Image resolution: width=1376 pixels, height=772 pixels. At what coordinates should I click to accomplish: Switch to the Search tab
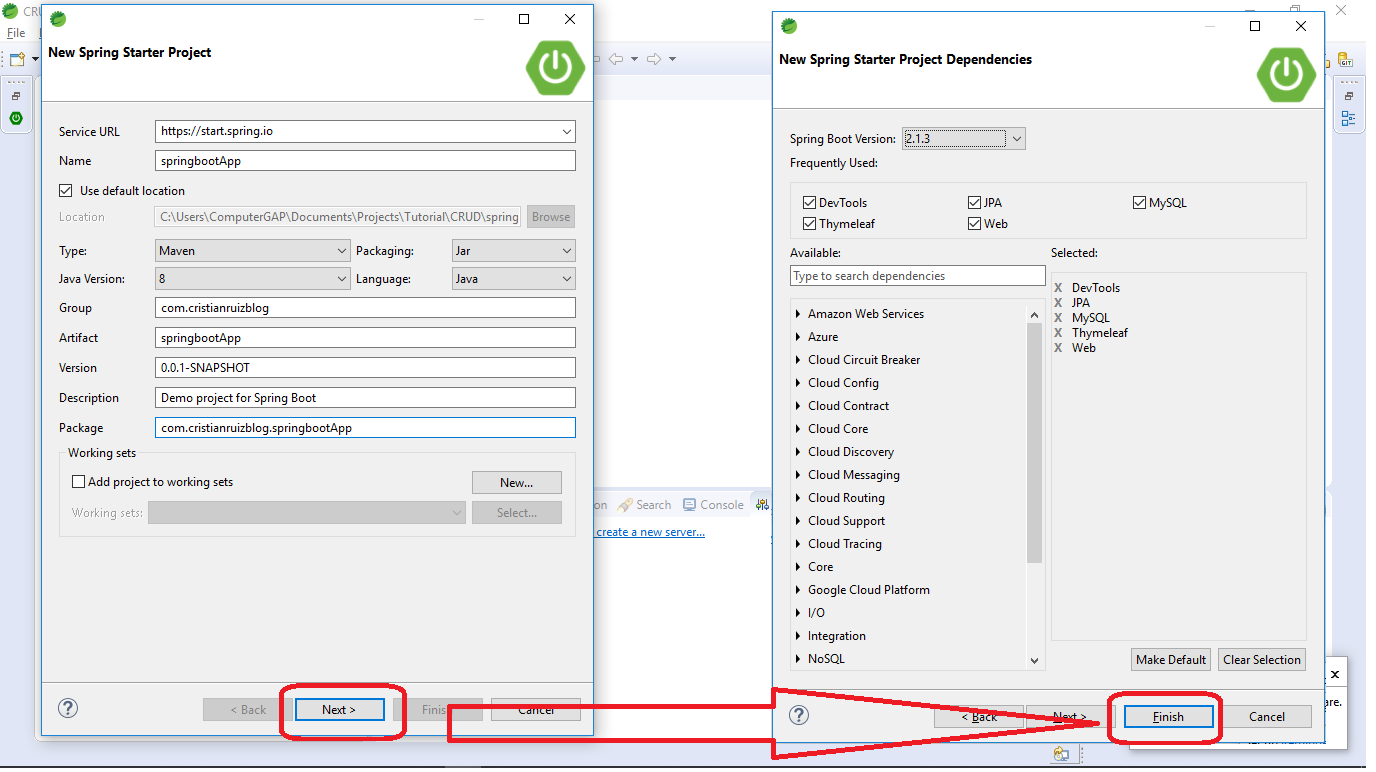tap(644, 505)
